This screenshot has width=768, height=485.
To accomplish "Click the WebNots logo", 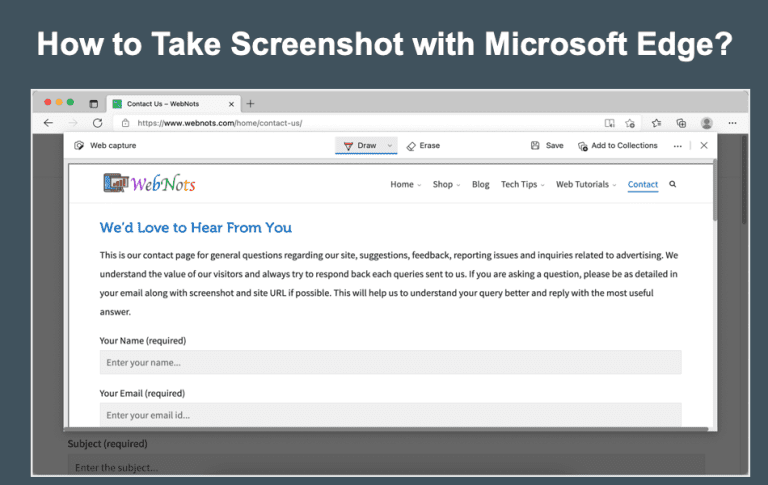I will tap(149, 184).
